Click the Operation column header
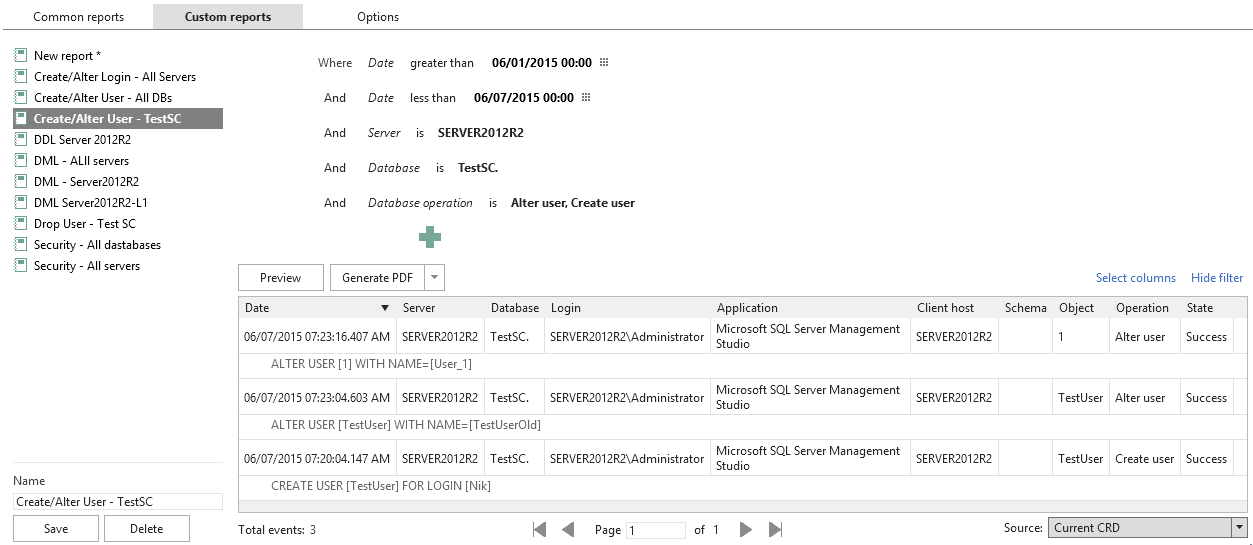This screenshot has height=545, width=1253. [1145, 308]
